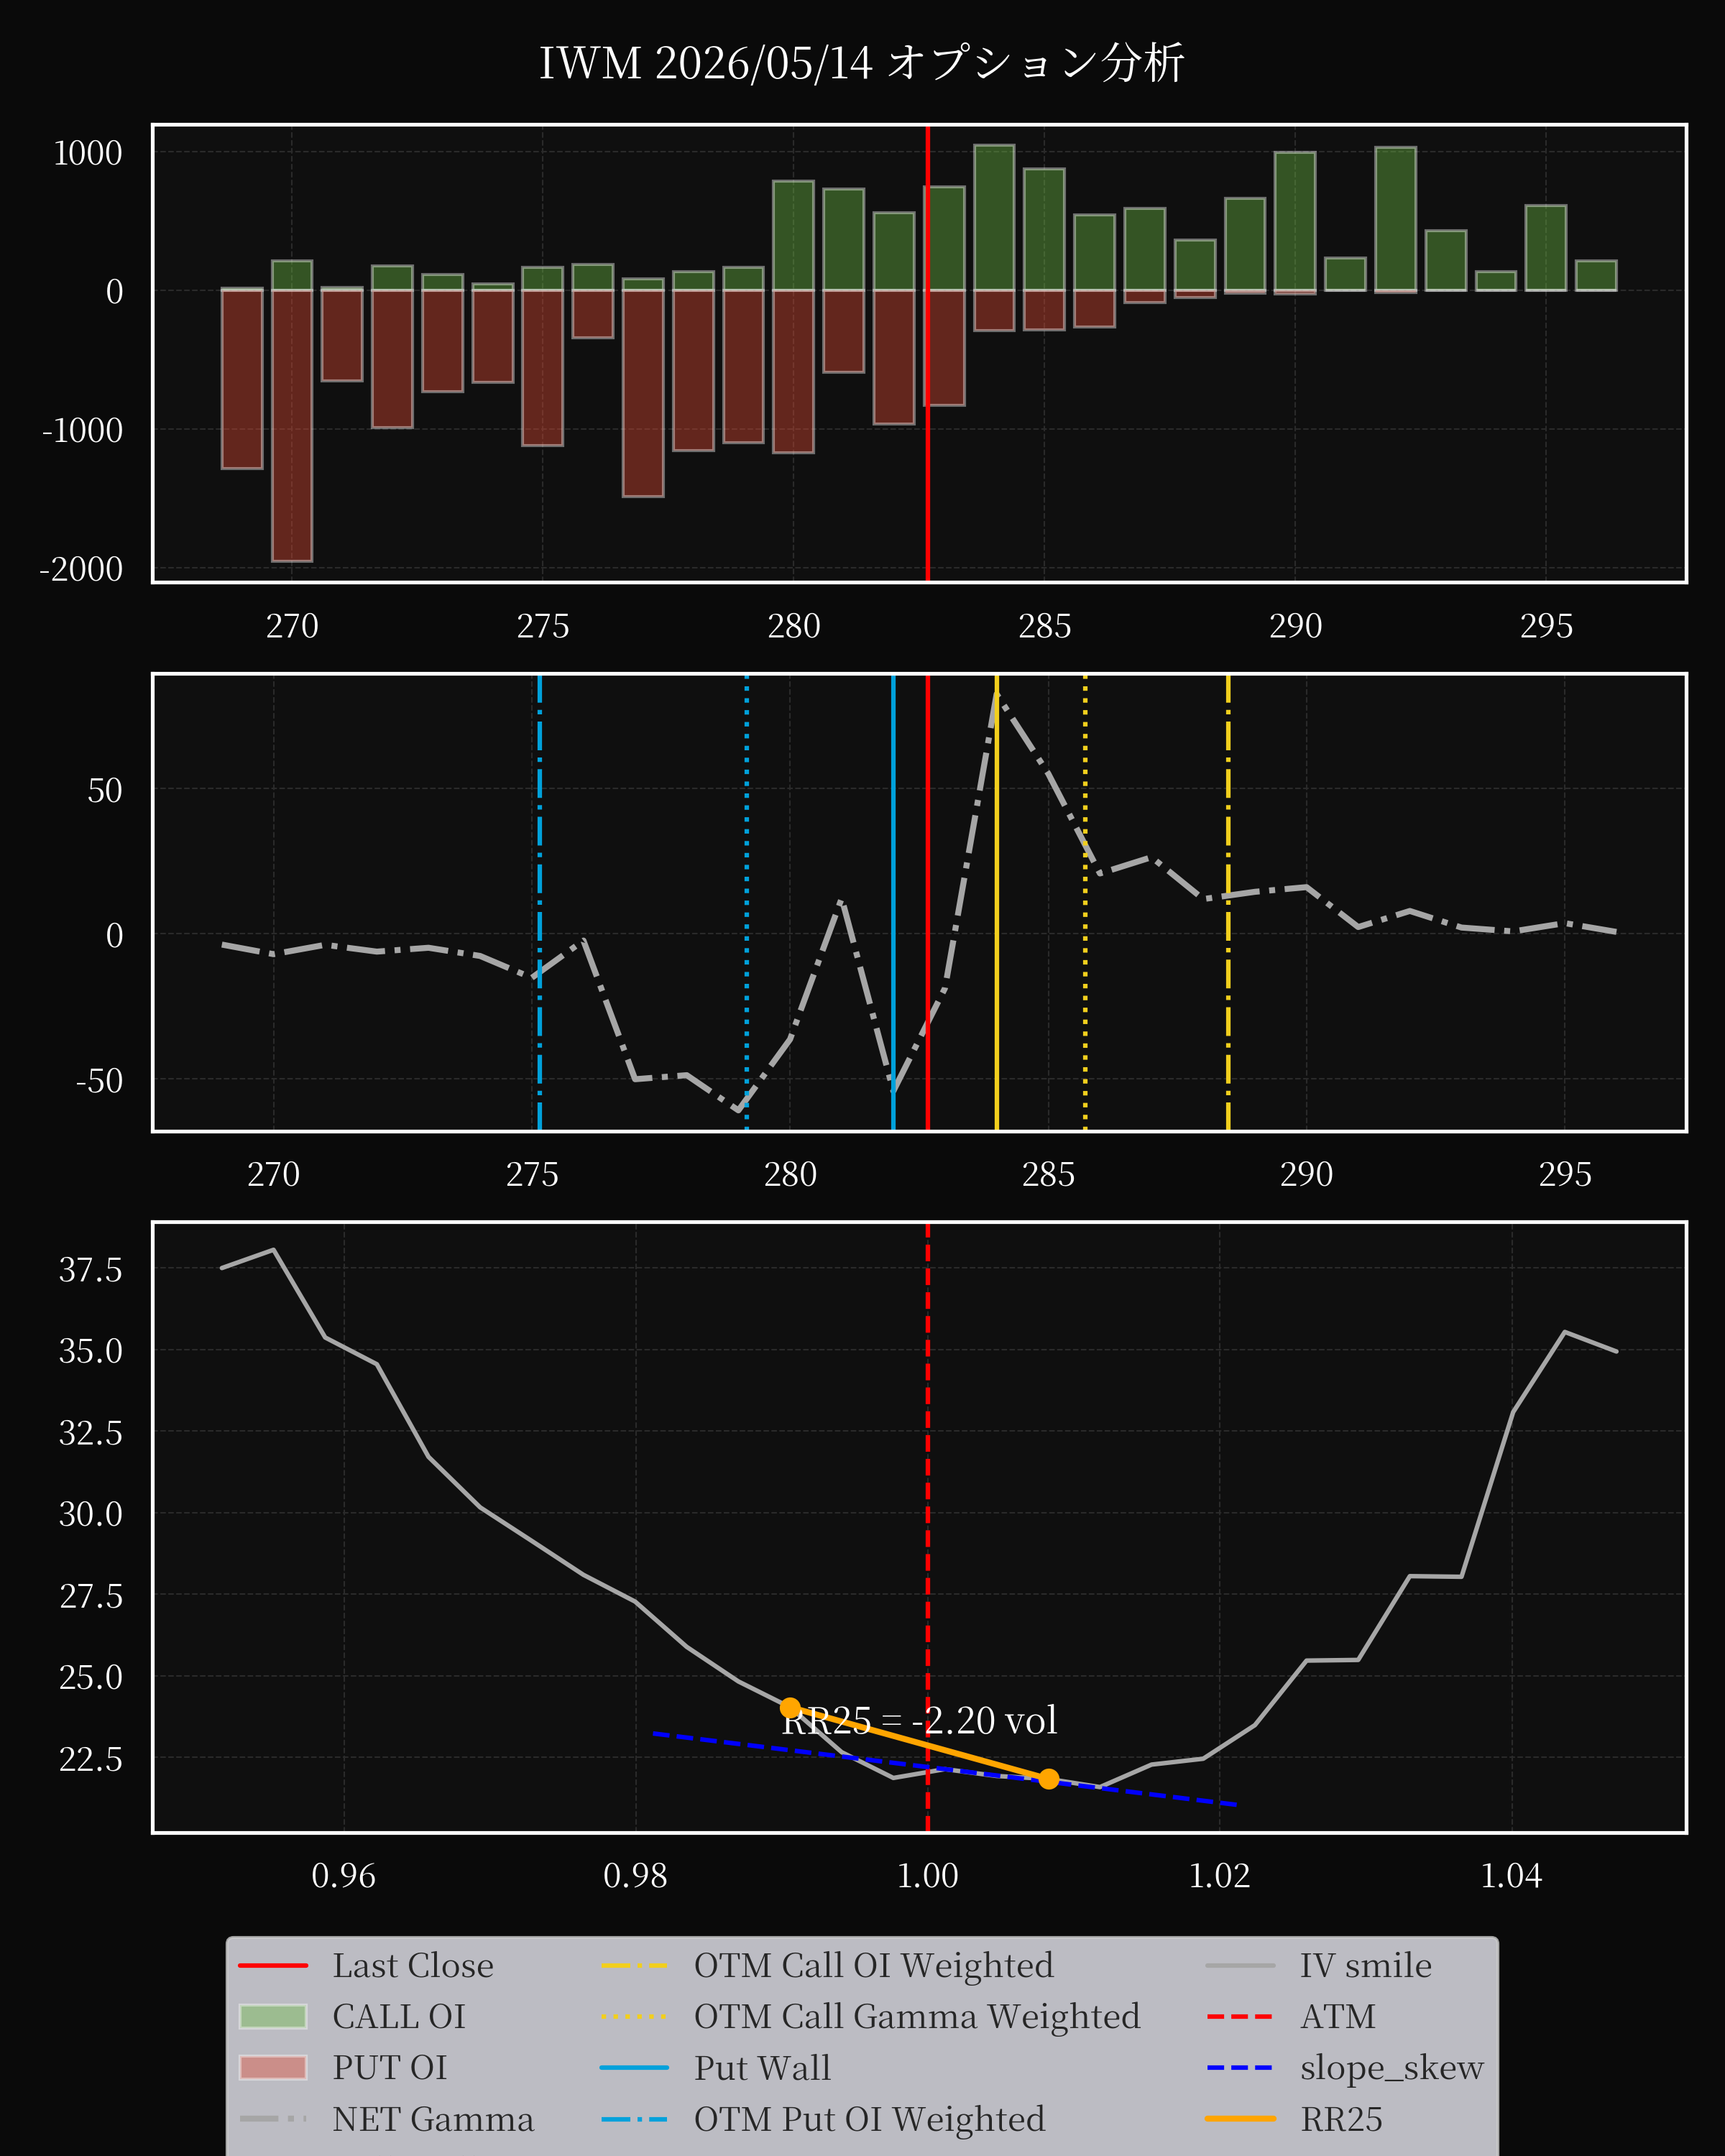Click the green call OI bar at strike 290

1295,222
